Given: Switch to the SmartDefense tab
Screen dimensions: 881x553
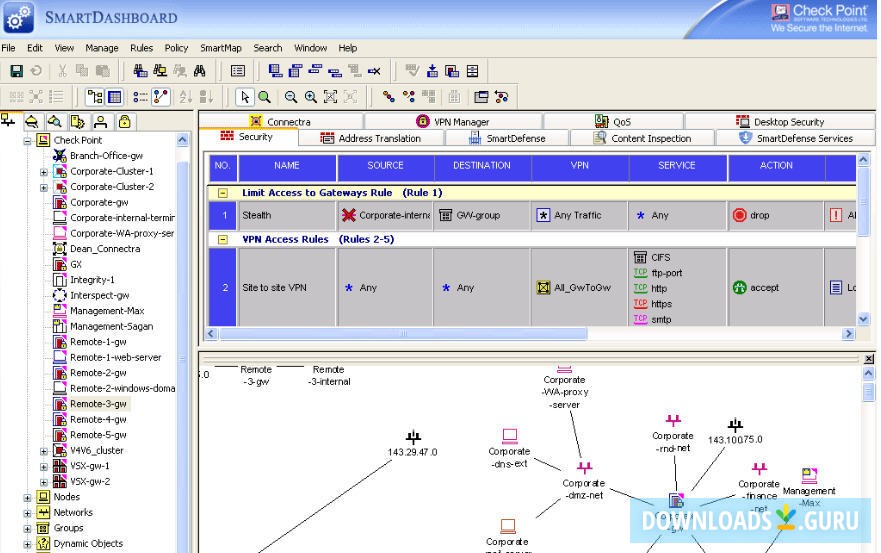Looking at the screenshot, I should pos(507,138).
